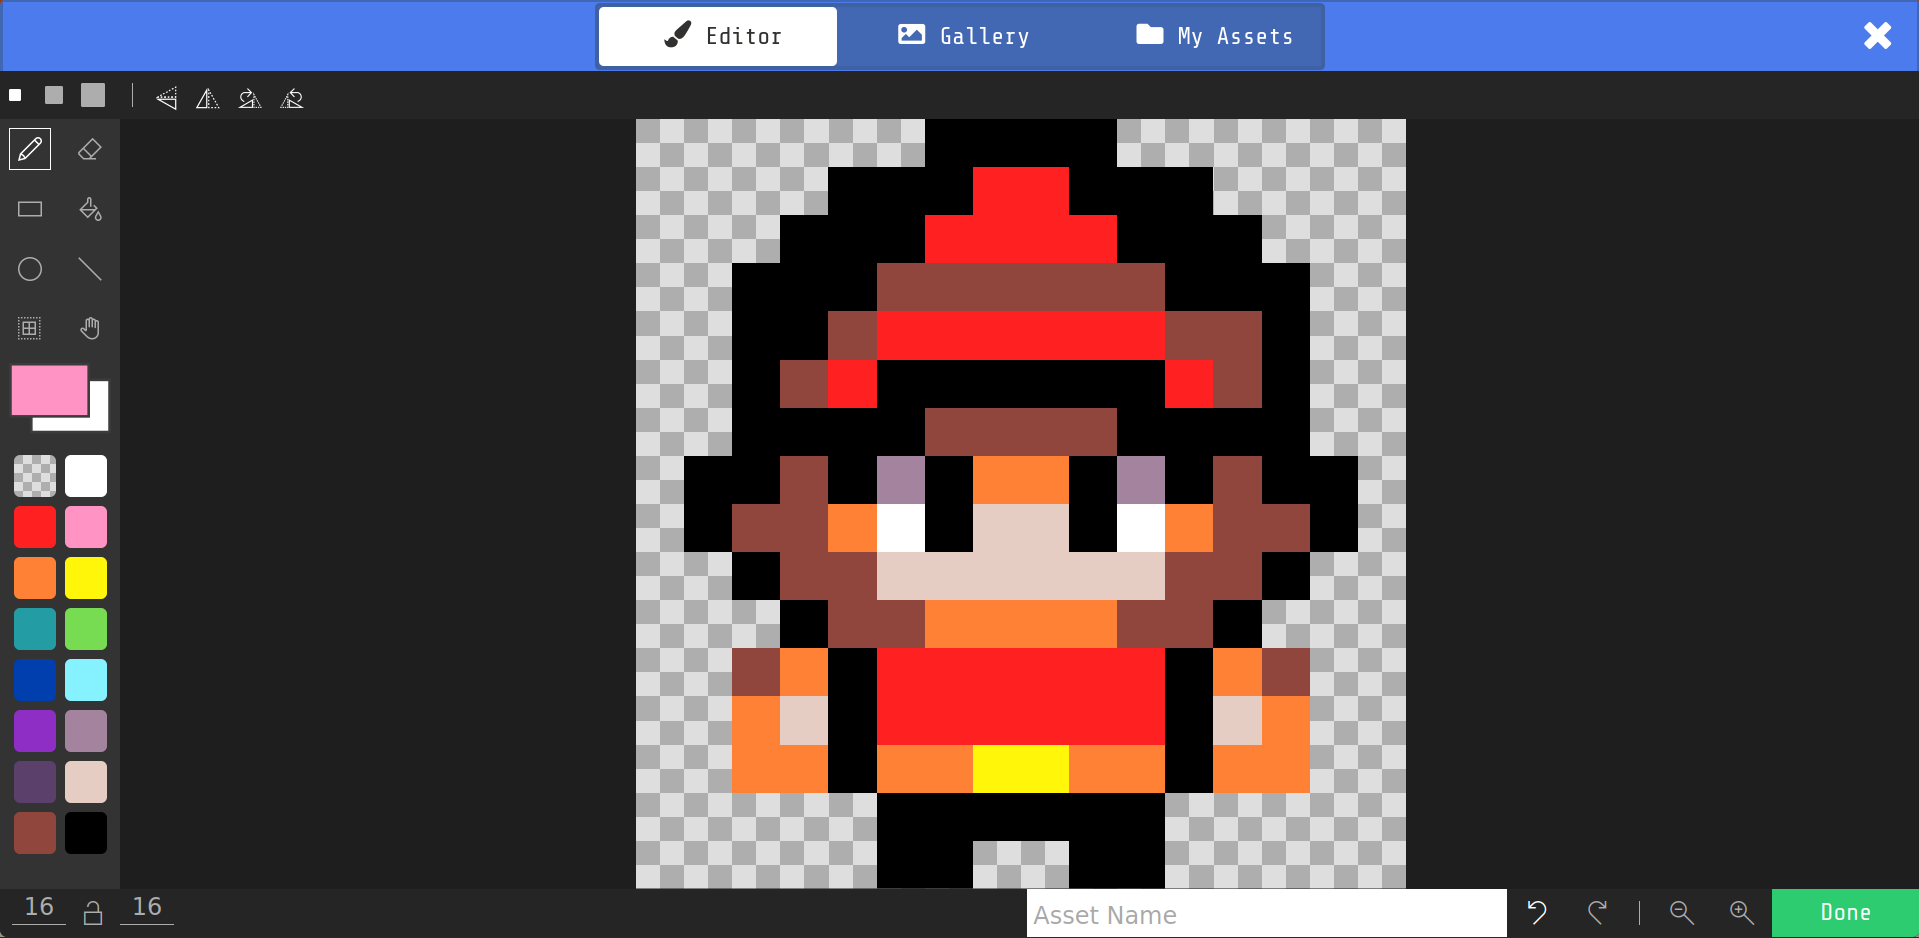
Task: Select the Pencil drawing tool
Action: tap(30, 149)
